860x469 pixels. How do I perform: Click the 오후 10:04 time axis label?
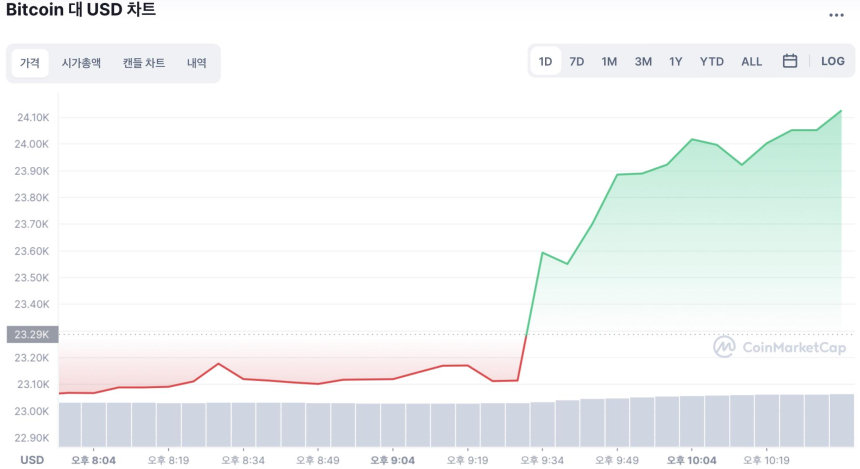[691, 460]
